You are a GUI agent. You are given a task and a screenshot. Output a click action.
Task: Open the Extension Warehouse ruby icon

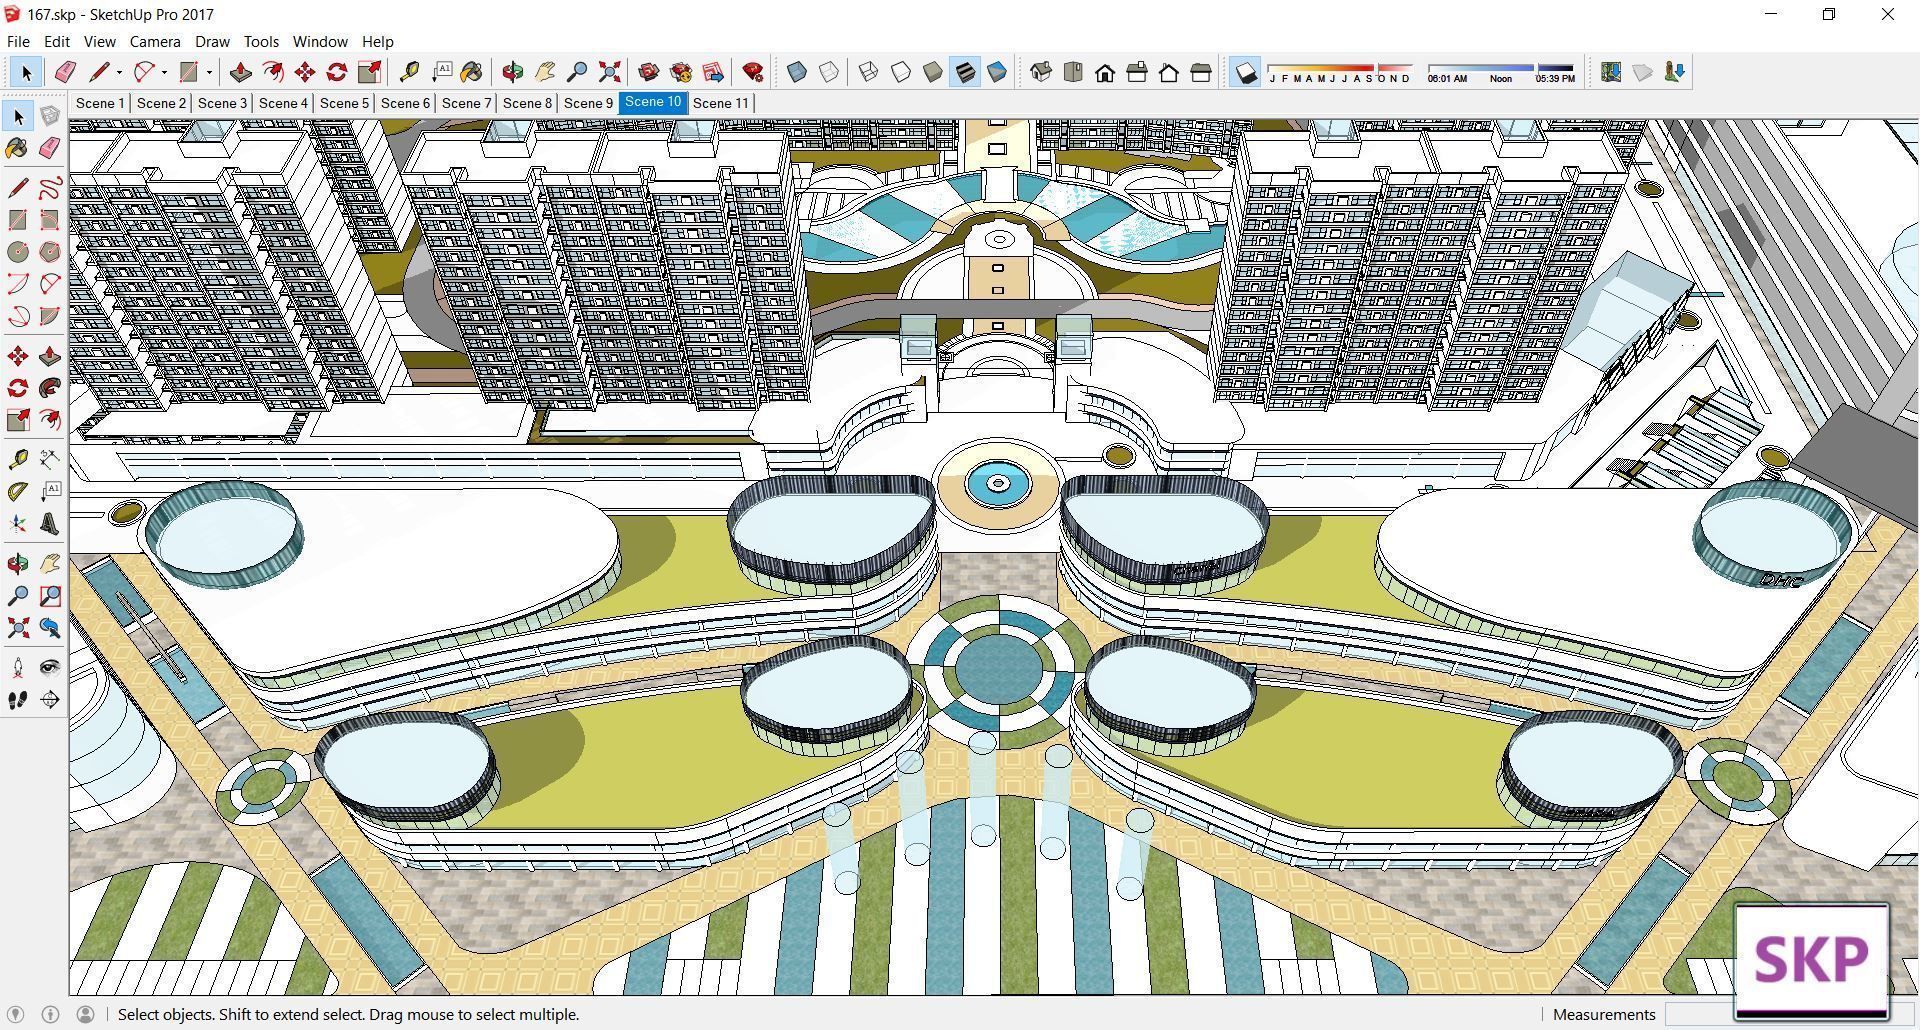point(753,72)
